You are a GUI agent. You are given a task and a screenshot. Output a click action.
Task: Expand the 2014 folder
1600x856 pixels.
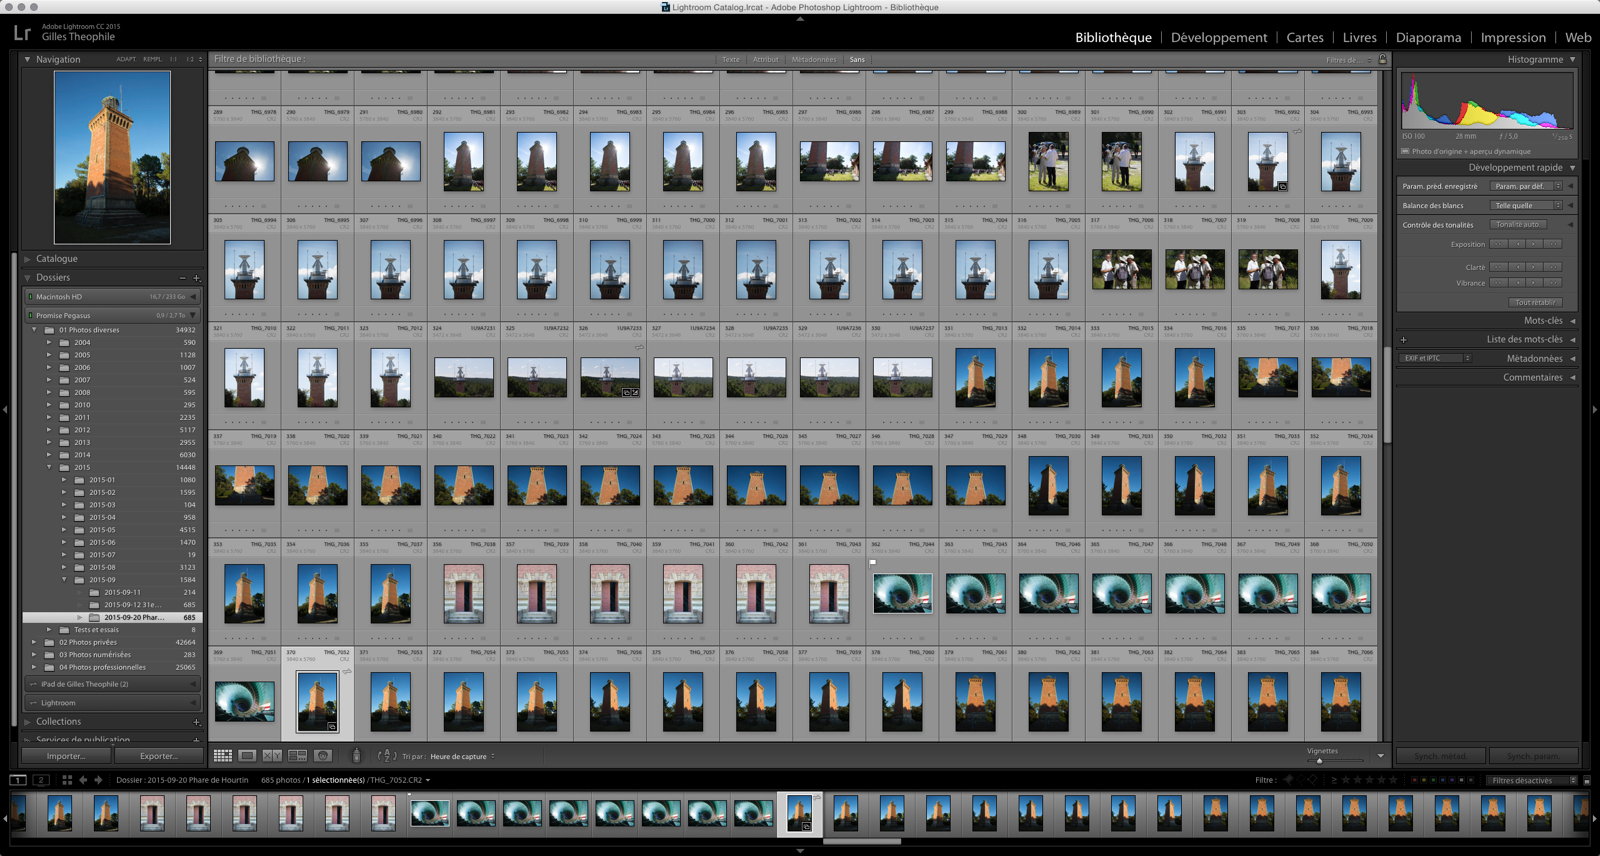pyautogui.click(x=49, y=455)
